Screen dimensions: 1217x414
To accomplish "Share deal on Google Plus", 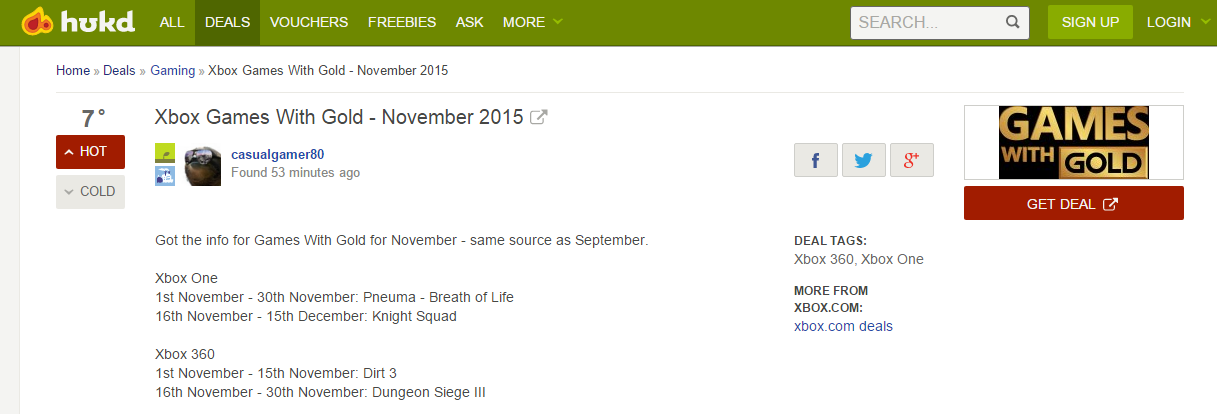I will pyautogui.click(x=912, y=160).
